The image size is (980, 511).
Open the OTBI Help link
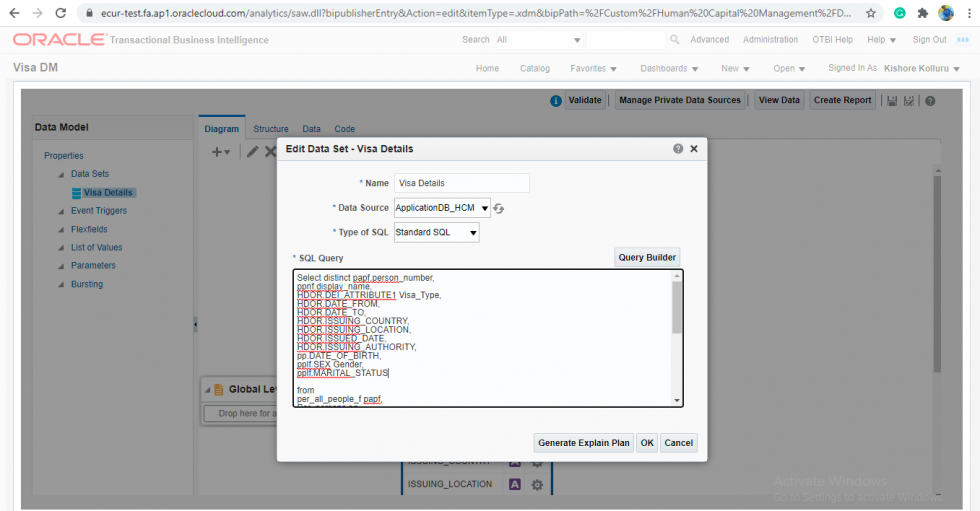(x=832, y=39)
